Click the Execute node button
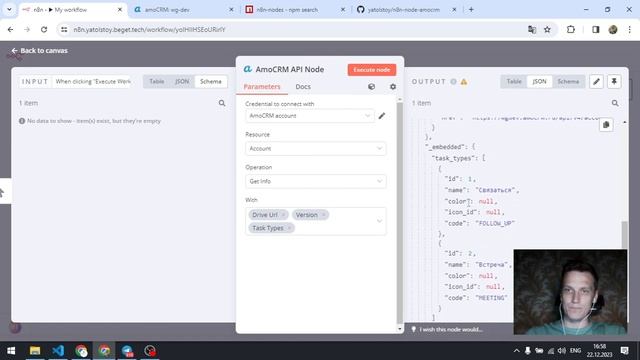Screen dimensions: 640x360 click(x=371, y=70)
